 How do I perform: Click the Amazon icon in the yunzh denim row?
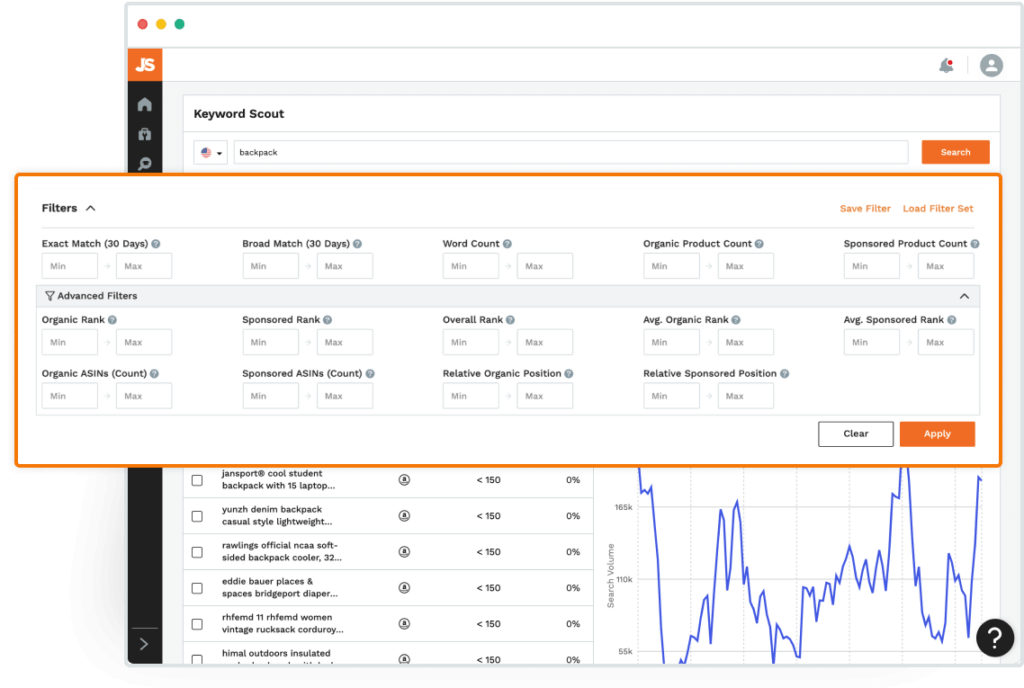click(x=404, y=516)
